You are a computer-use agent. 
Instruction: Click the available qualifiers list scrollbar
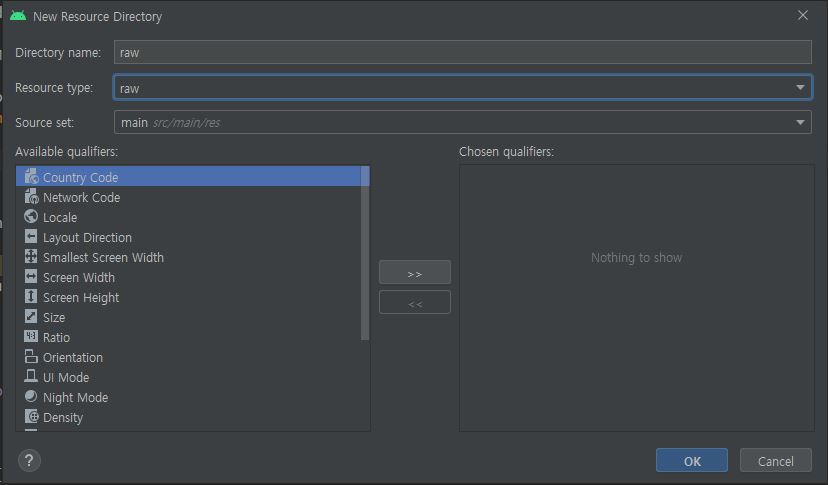click(365, 253)
